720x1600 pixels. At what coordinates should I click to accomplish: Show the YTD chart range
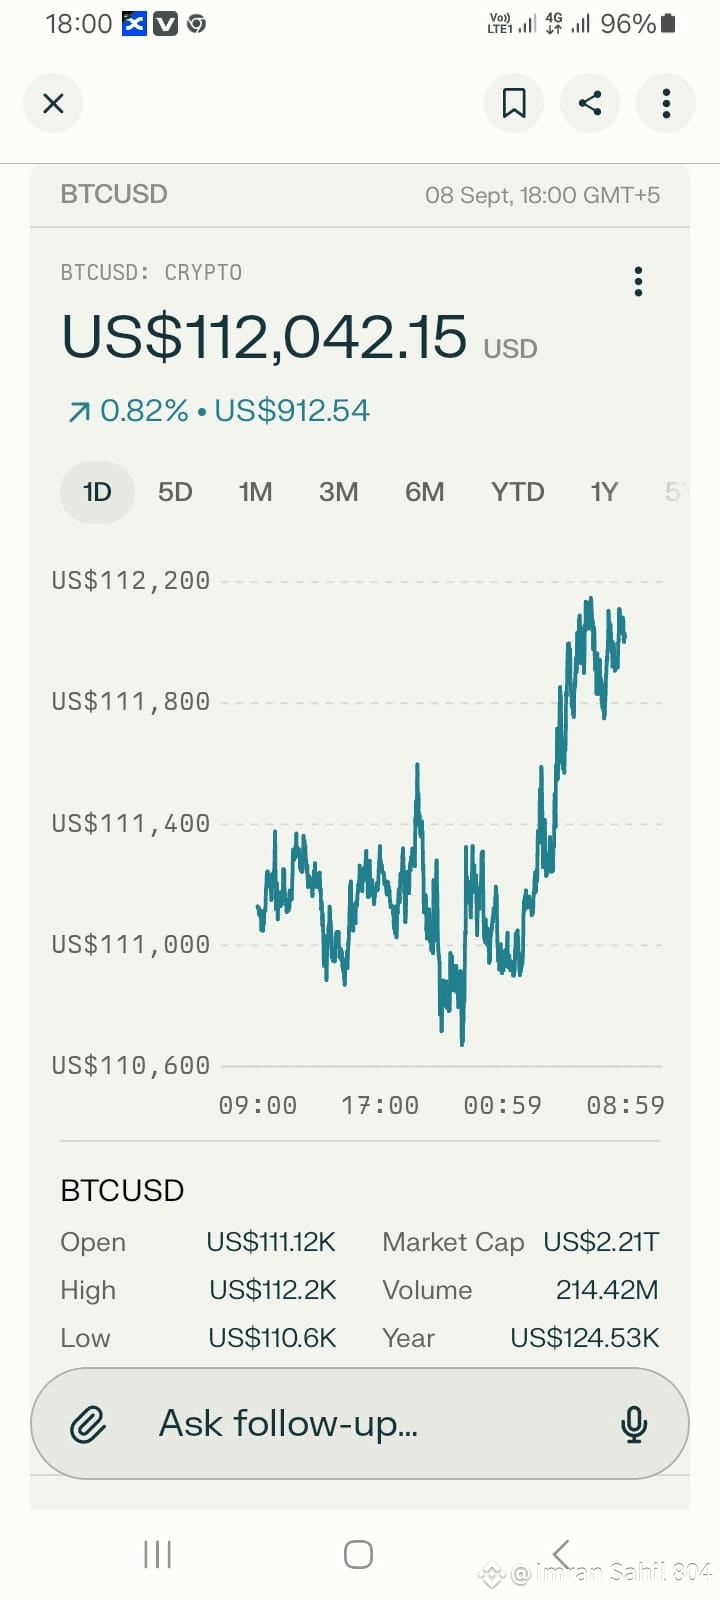click(517, 492)
